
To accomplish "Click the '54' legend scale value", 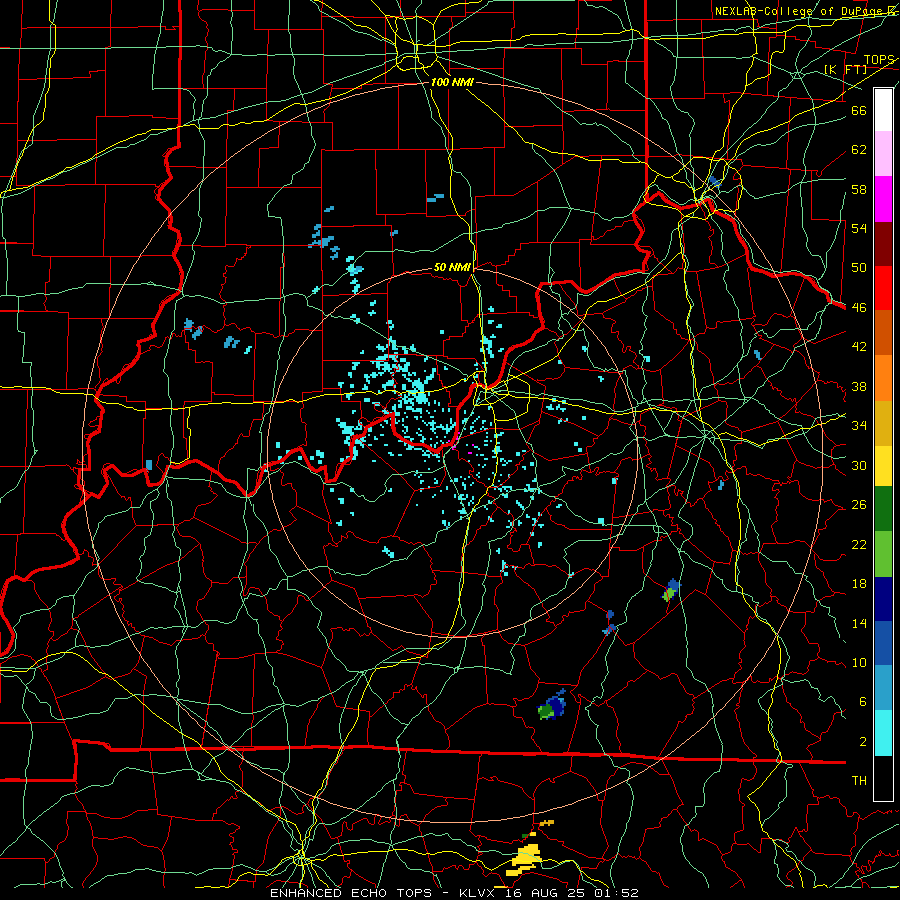I will click(x=859, y=228).
